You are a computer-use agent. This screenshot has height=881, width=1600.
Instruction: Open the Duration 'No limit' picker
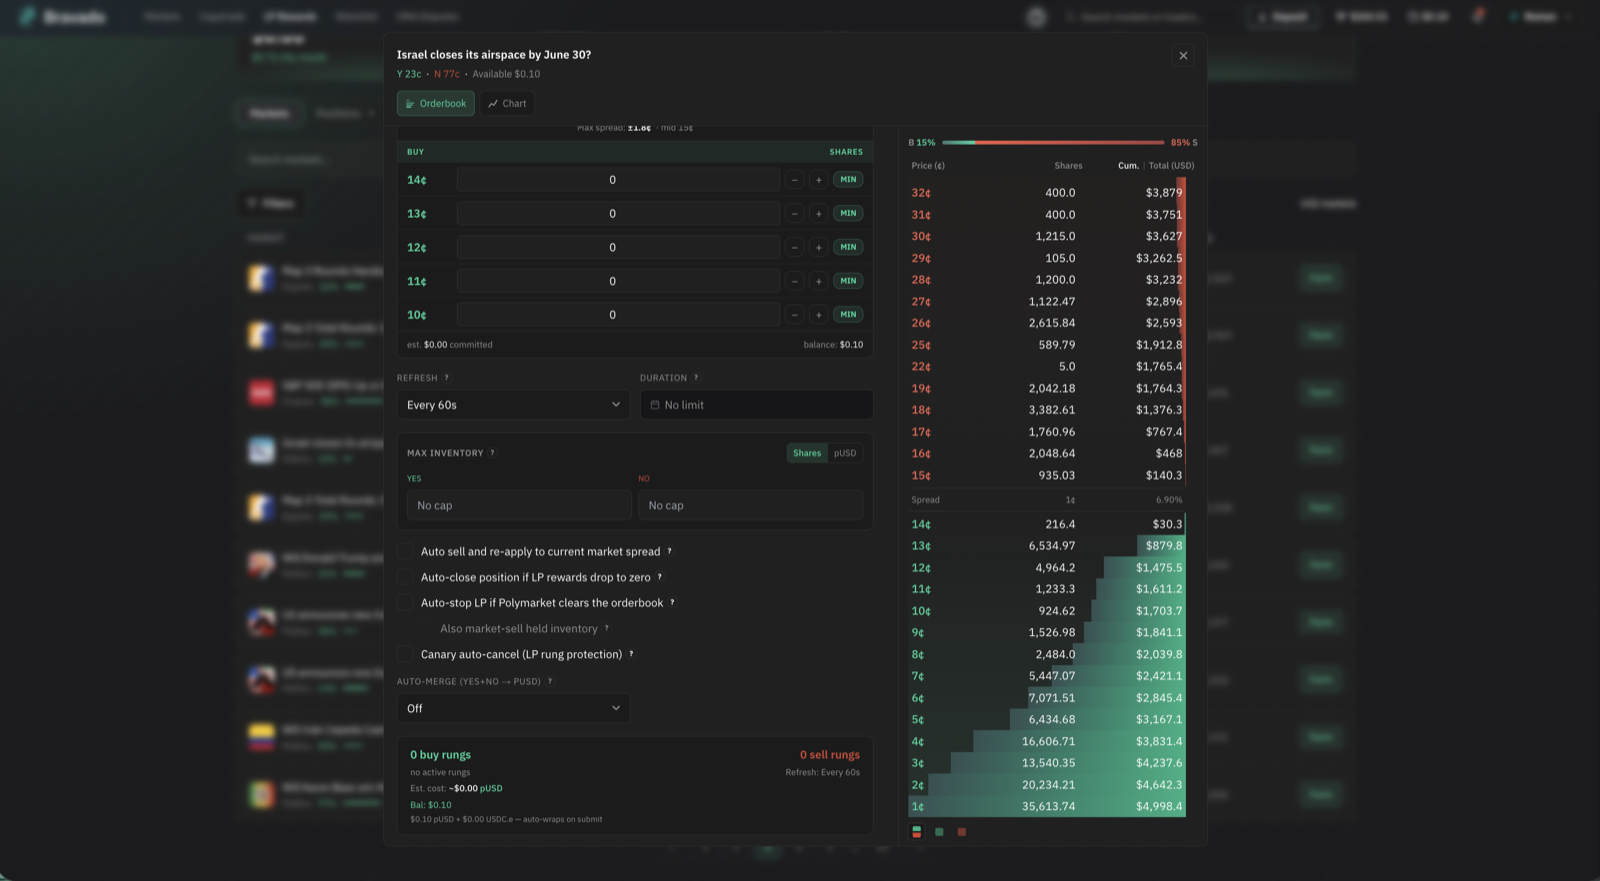pos(756,405)
